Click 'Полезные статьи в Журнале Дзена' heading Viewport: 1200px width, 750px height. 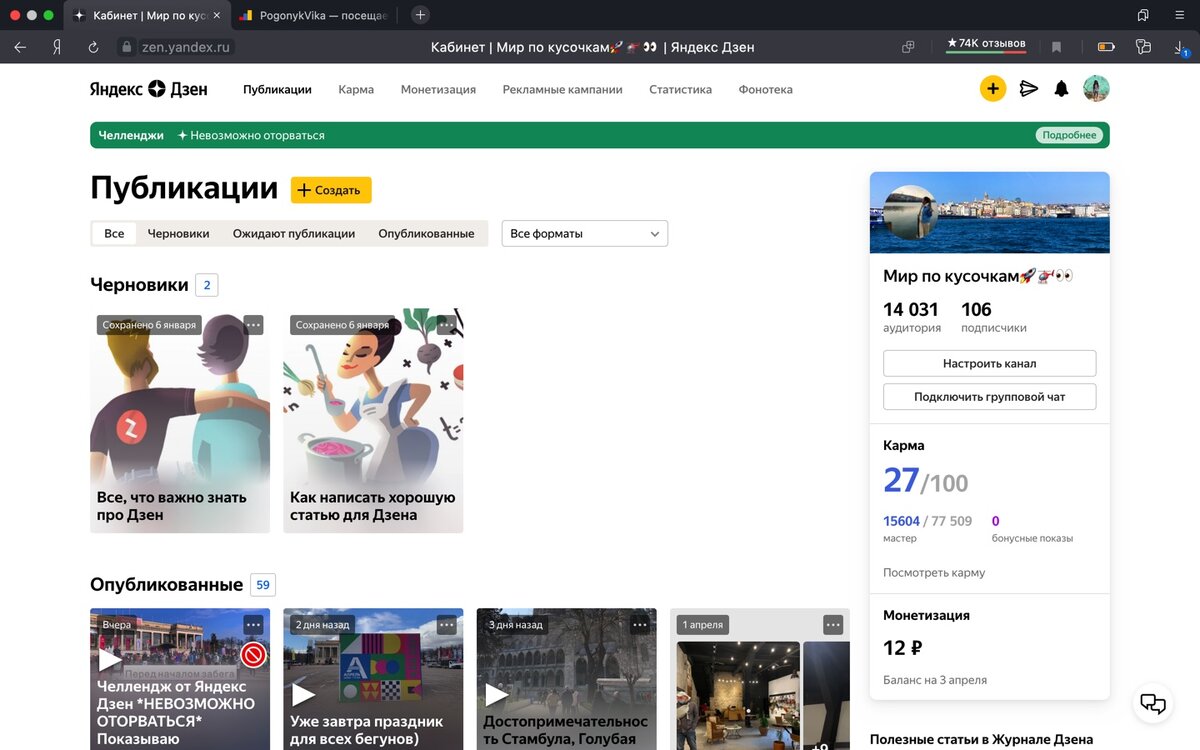coord(981,740)
